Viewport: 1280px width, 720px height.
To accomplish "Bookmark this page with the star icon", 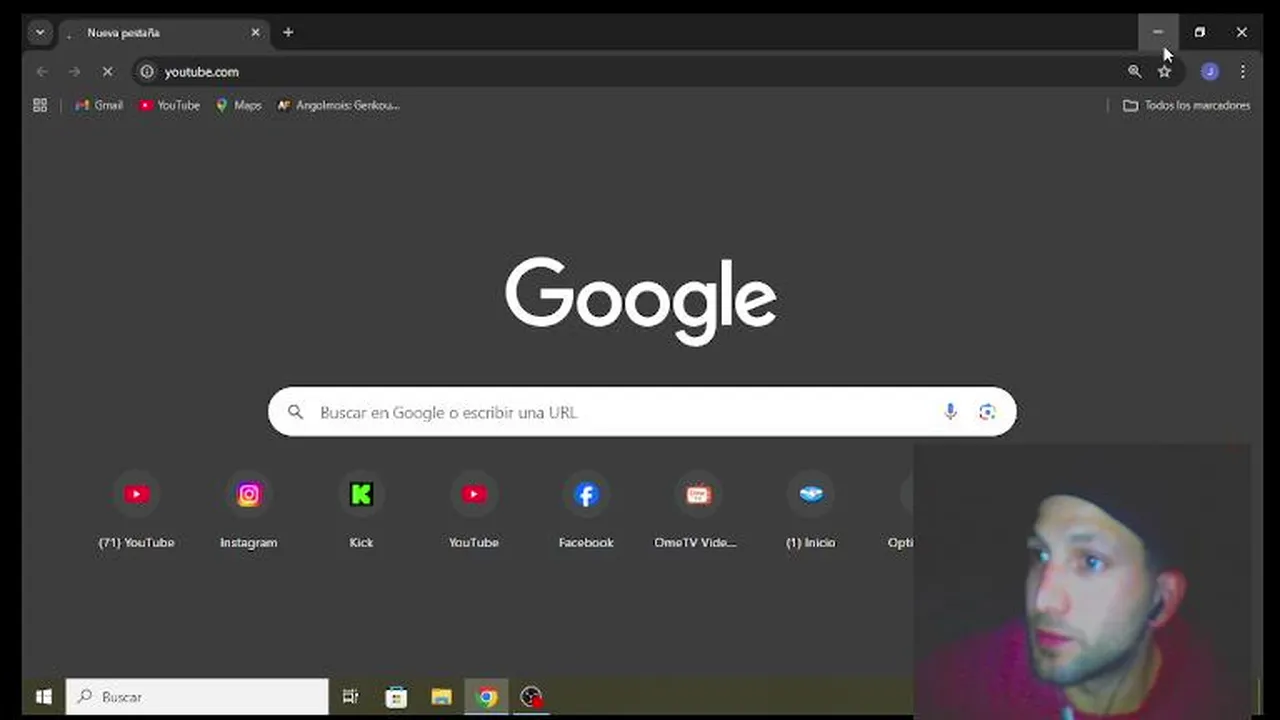I will click(x=1164, y=72).
